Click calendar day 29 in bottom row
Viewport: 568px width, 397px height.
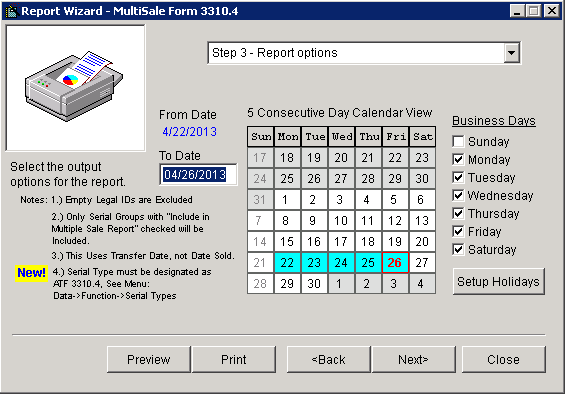pyautogui.click(x=287, y=284)
